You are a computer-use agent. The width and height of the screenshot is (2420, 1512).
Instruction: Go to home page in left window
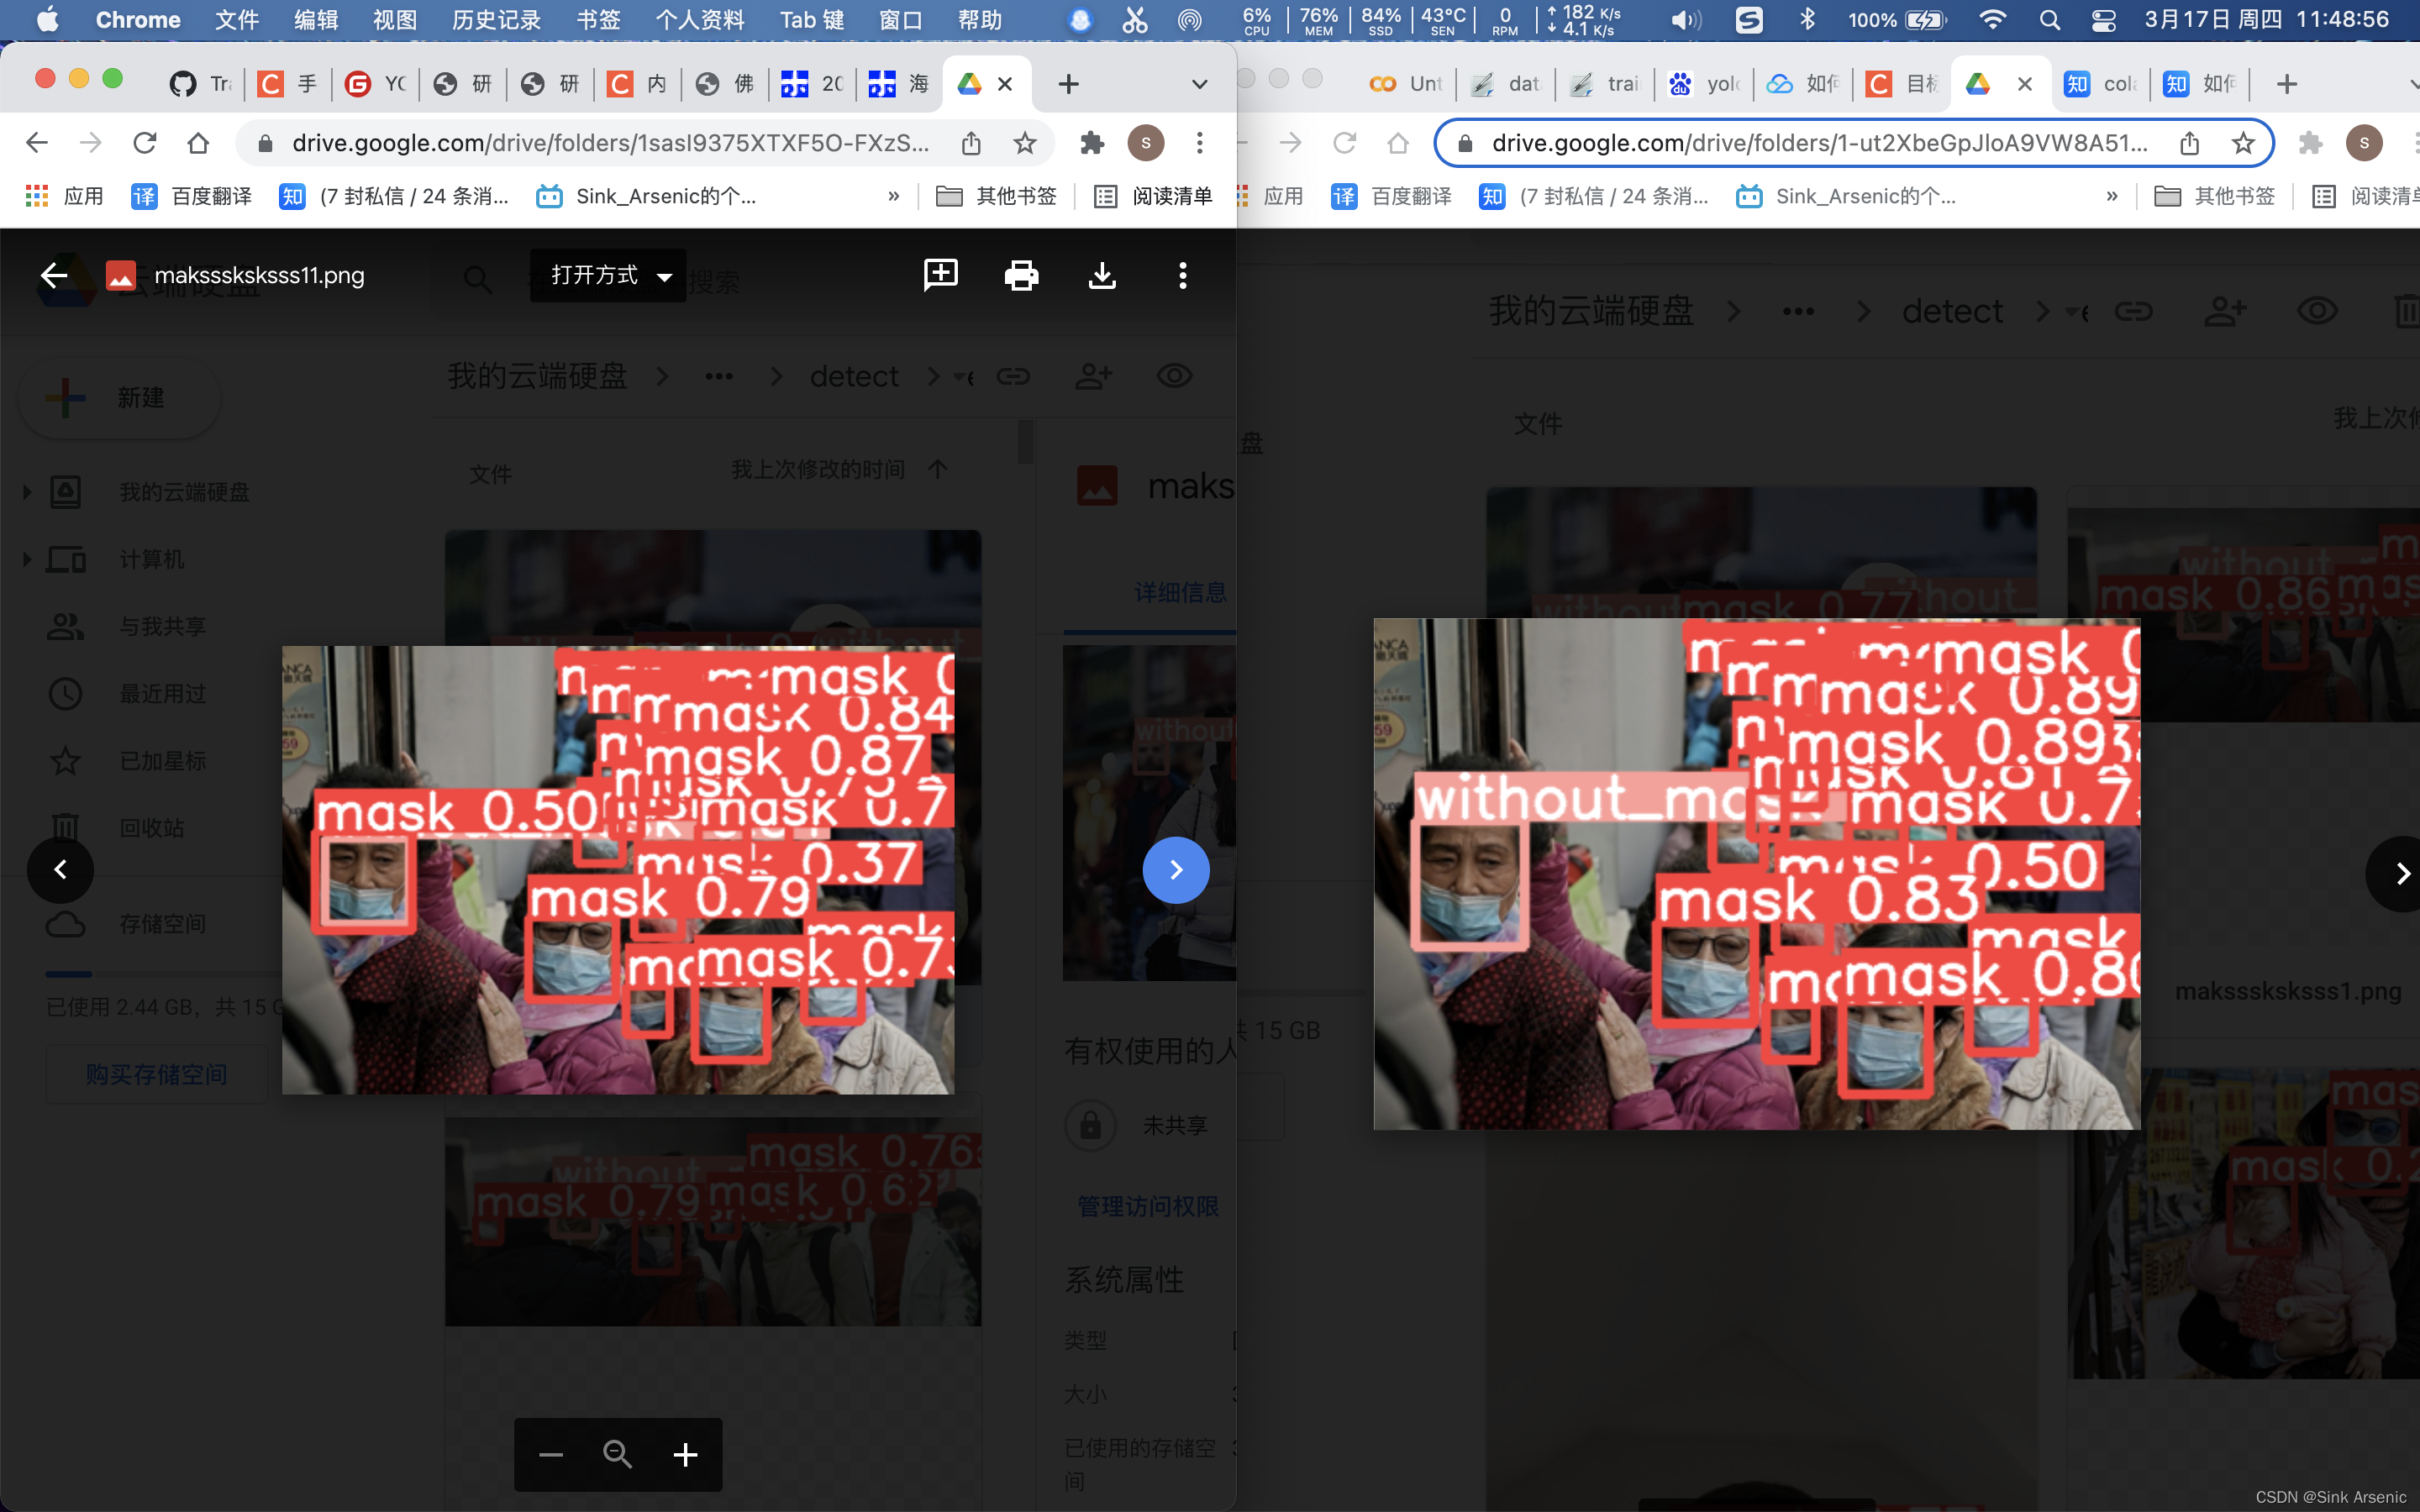pyautogui.click(x=198, y=143)
